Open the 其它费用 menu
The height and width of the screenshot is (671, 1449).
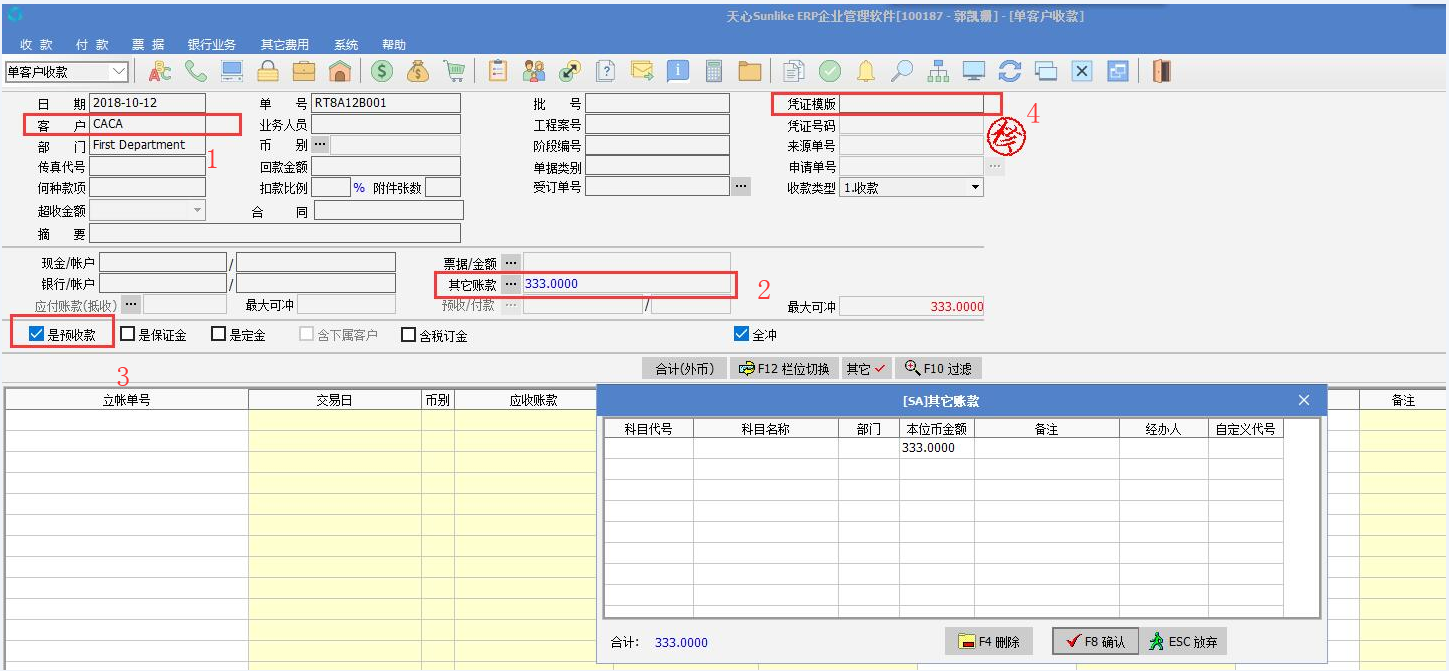pyautogui.click(x=285, y=45)
